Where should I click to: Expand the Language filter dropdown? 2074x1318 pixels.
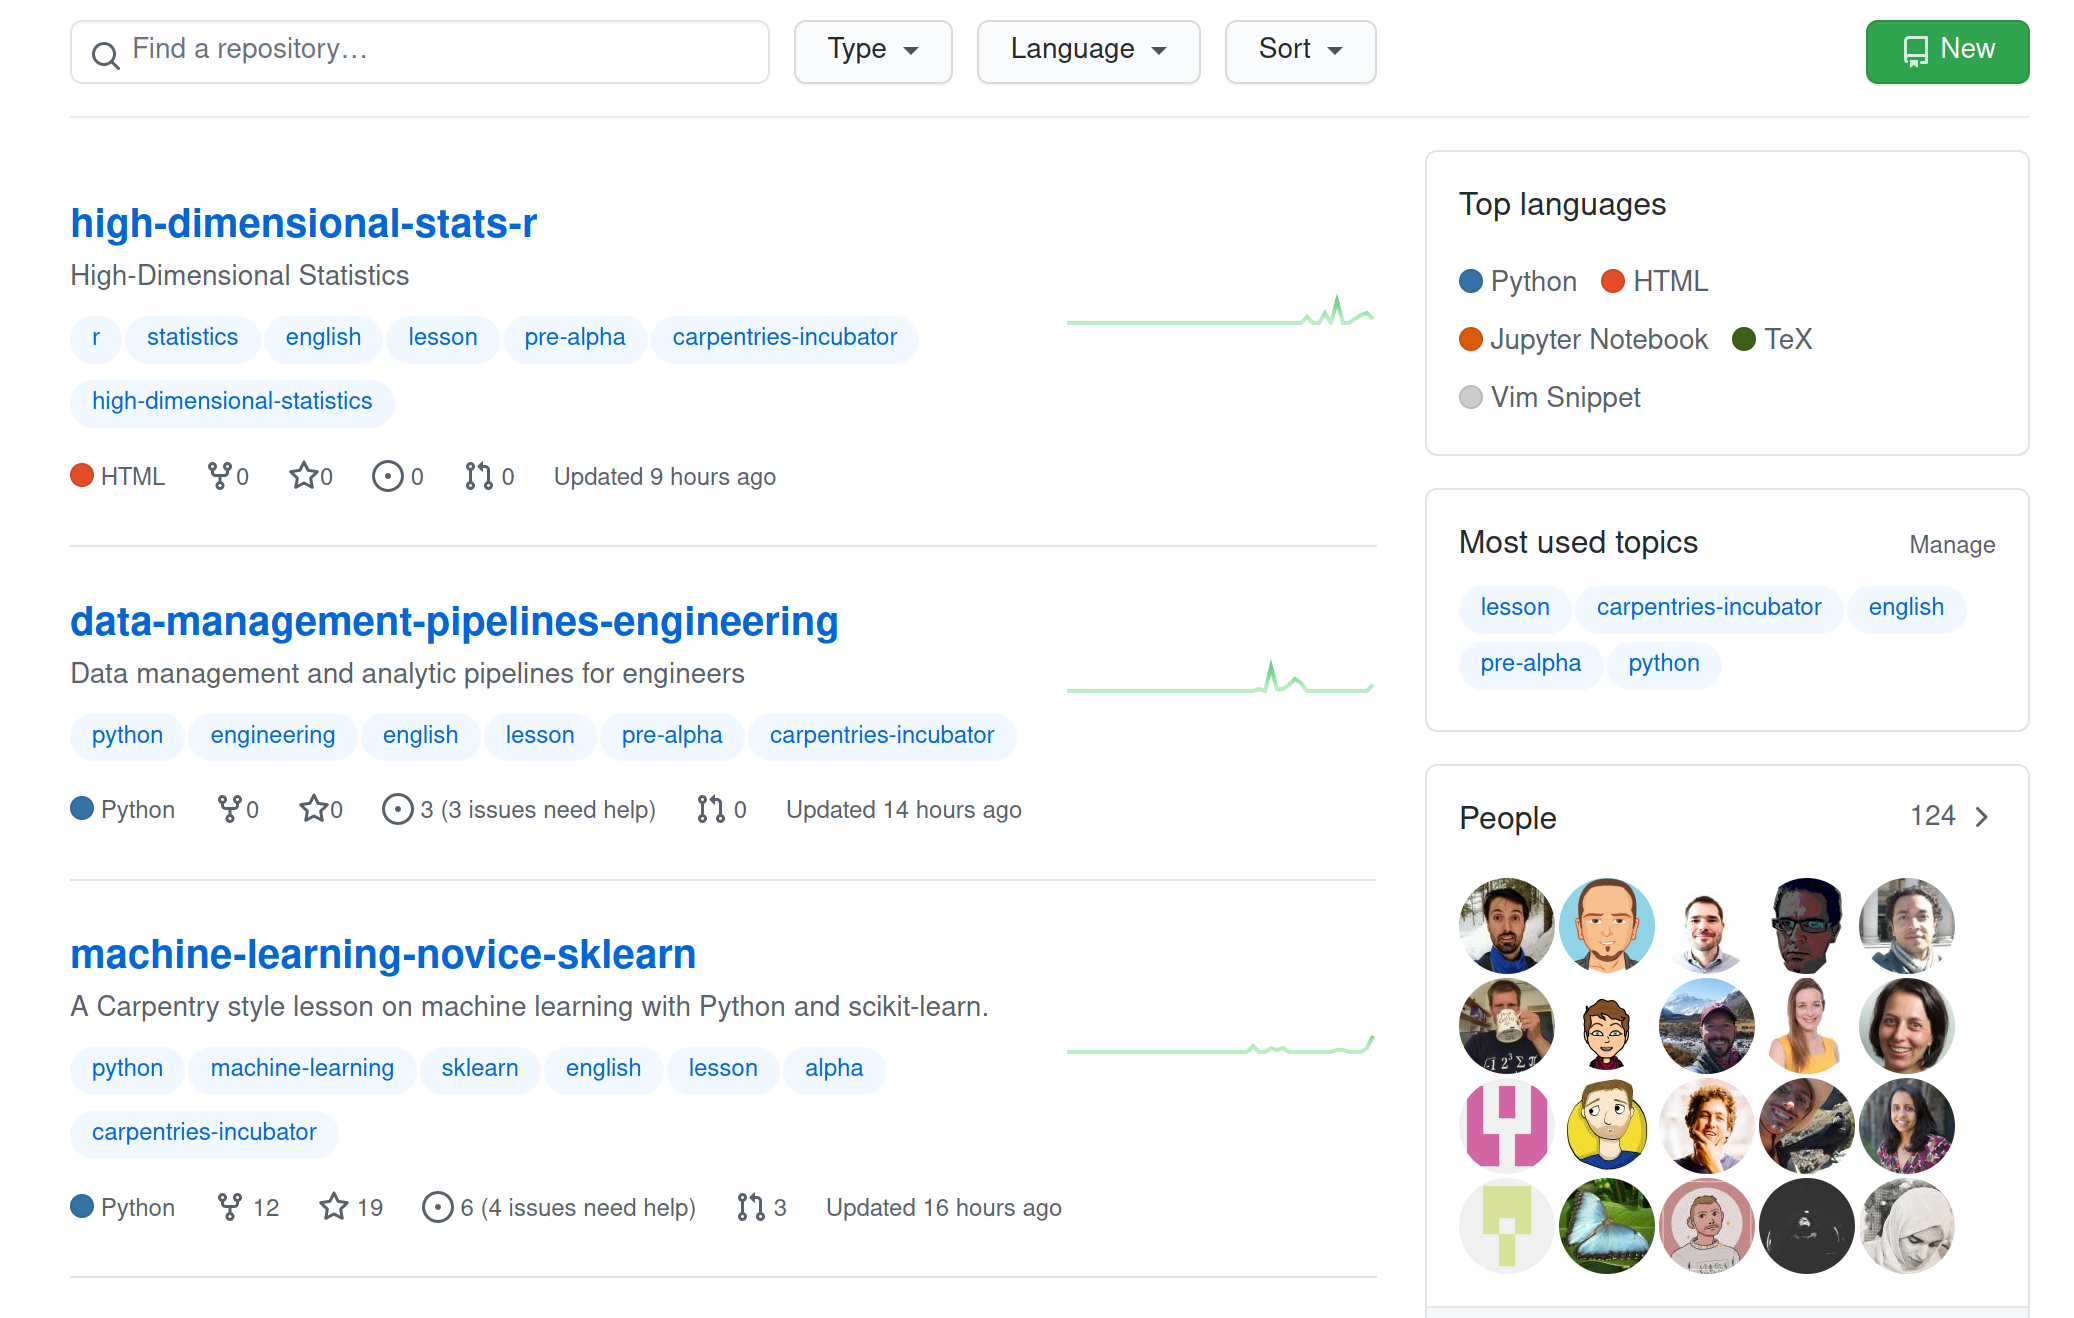point(1088,50)
